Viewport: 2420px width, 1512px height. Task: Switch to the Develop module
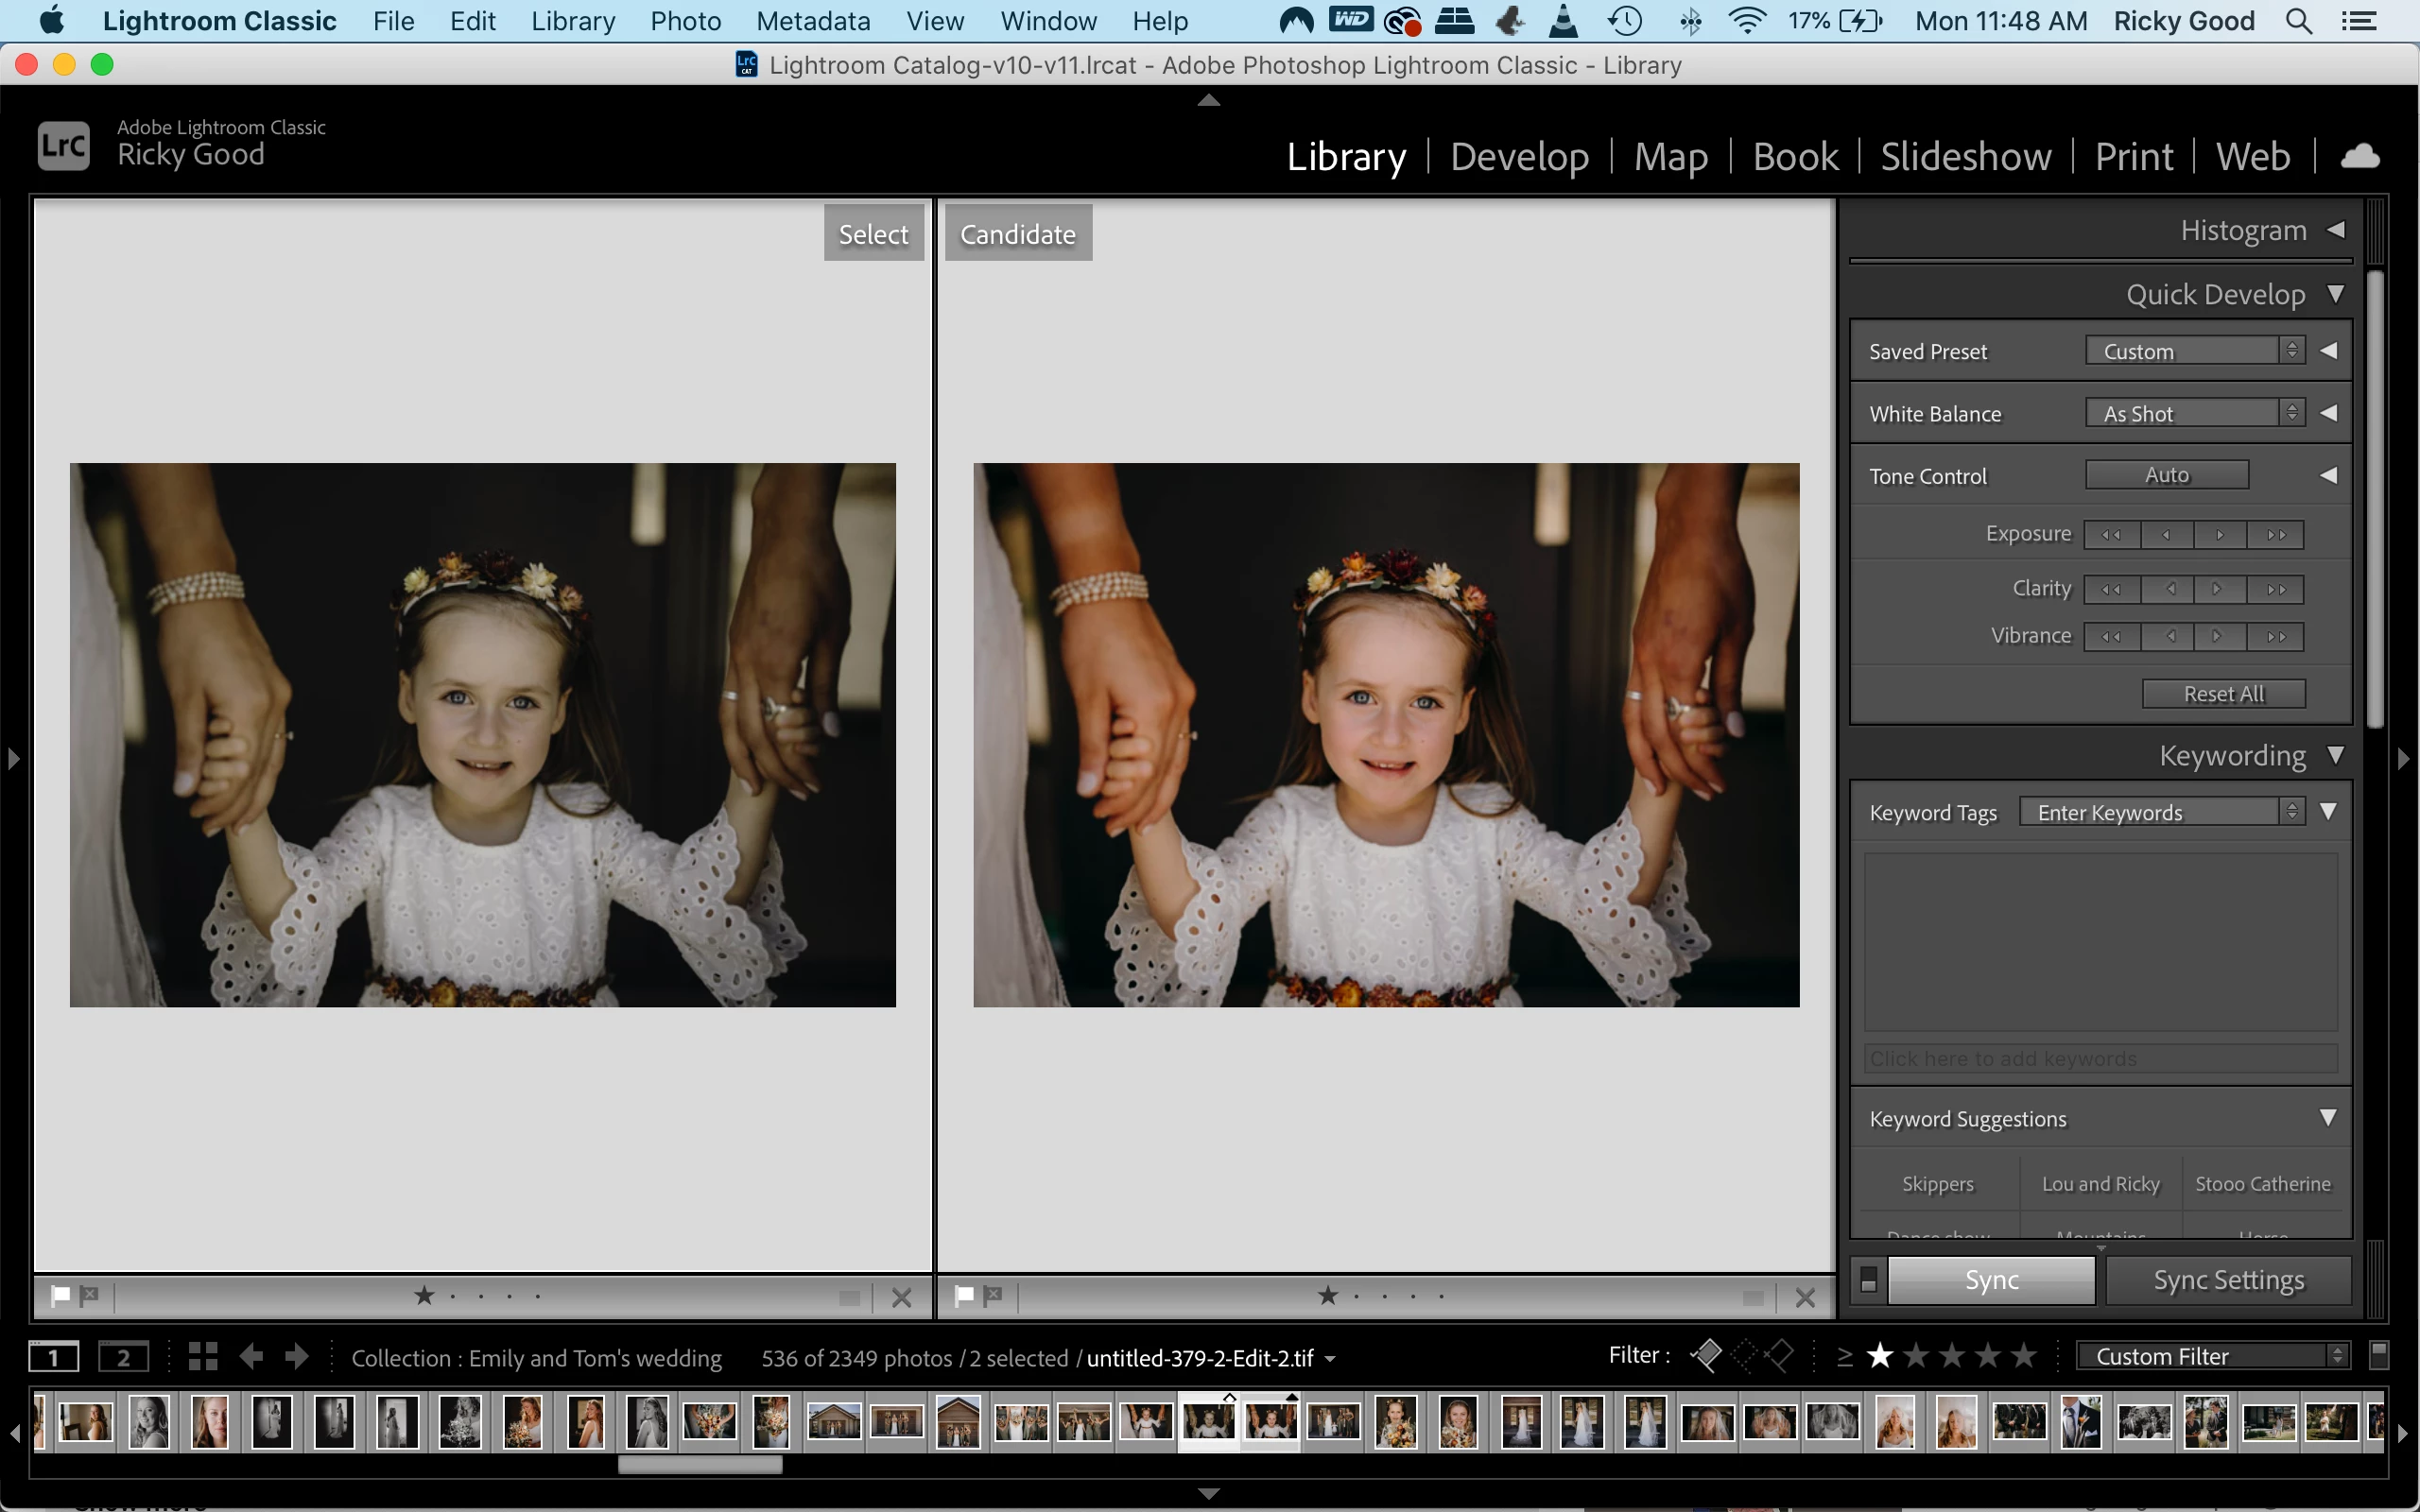tap(1519, 157)
